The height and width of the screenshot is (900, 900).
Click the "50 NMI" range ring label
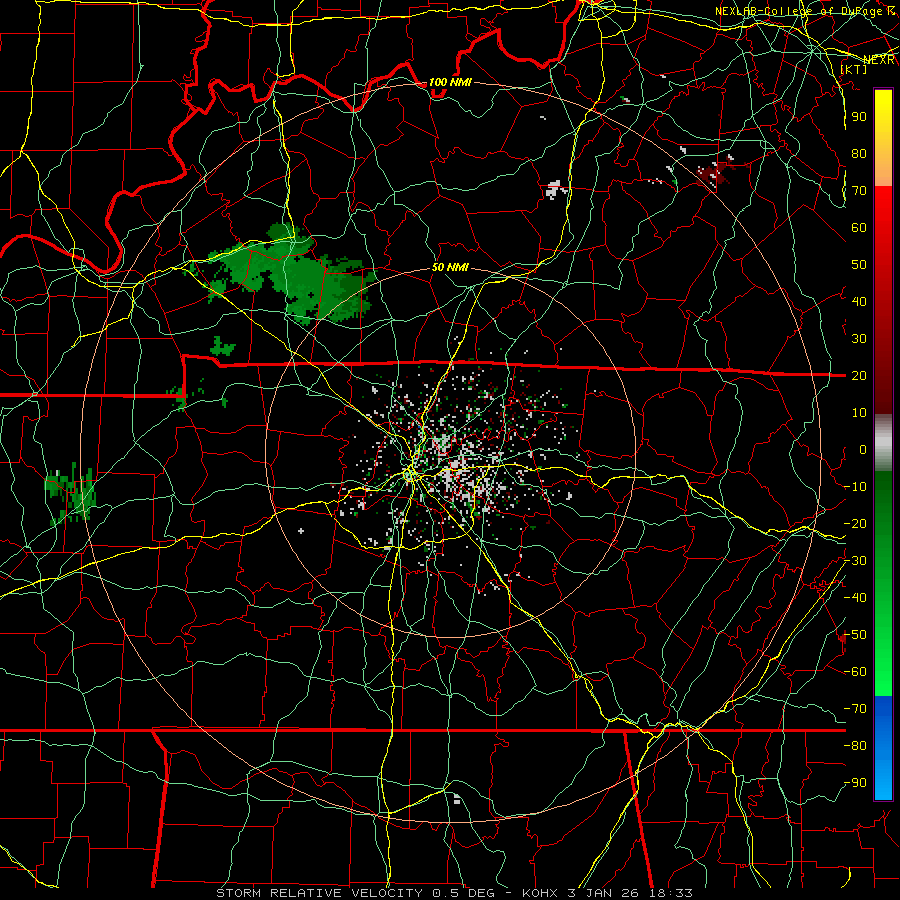pyautogui.click(x=449, y=267)
